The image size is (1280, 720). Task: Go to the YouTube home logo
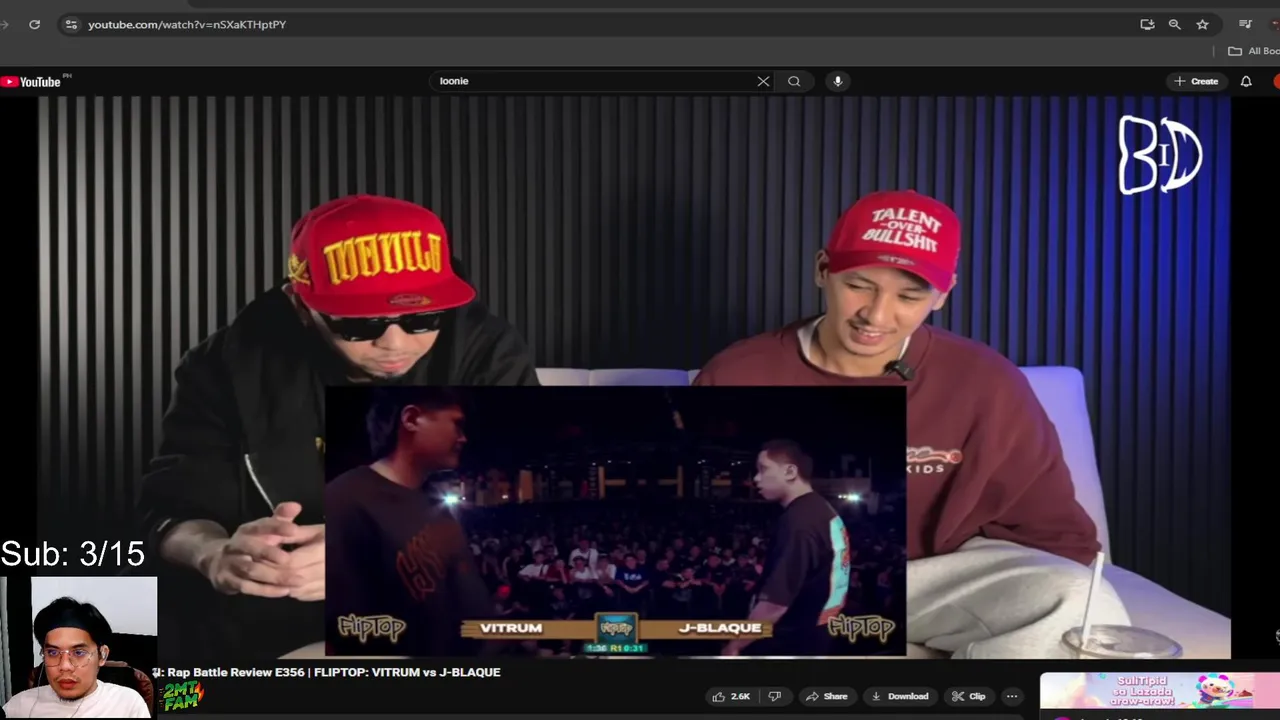pos(33,81)
